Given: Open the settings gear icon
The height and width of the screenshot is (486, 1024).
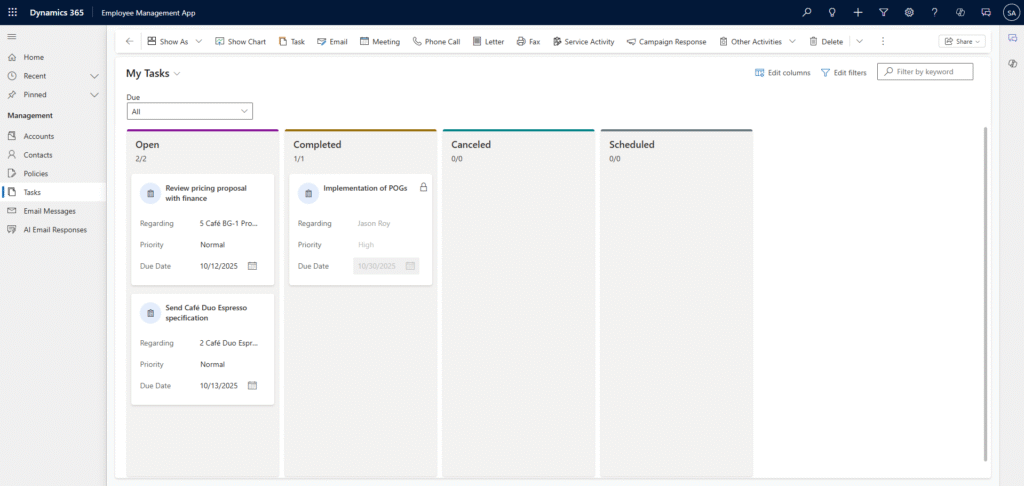Looking at the screenshot, I should (909, 12).
